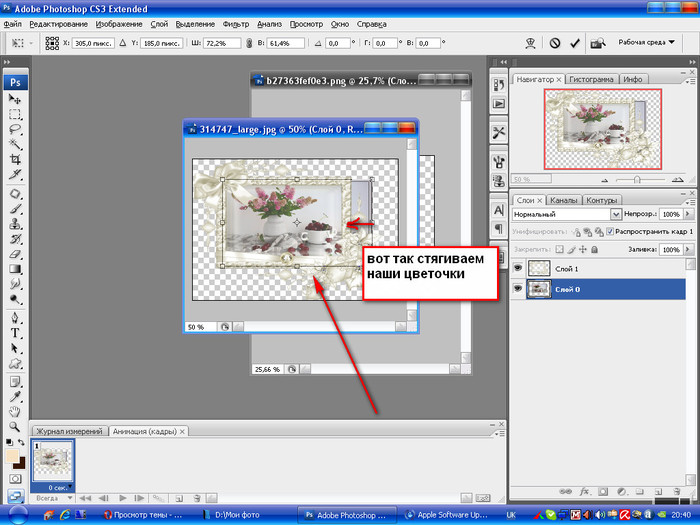Select animation frame 1 thumbnail

(52, 460)
